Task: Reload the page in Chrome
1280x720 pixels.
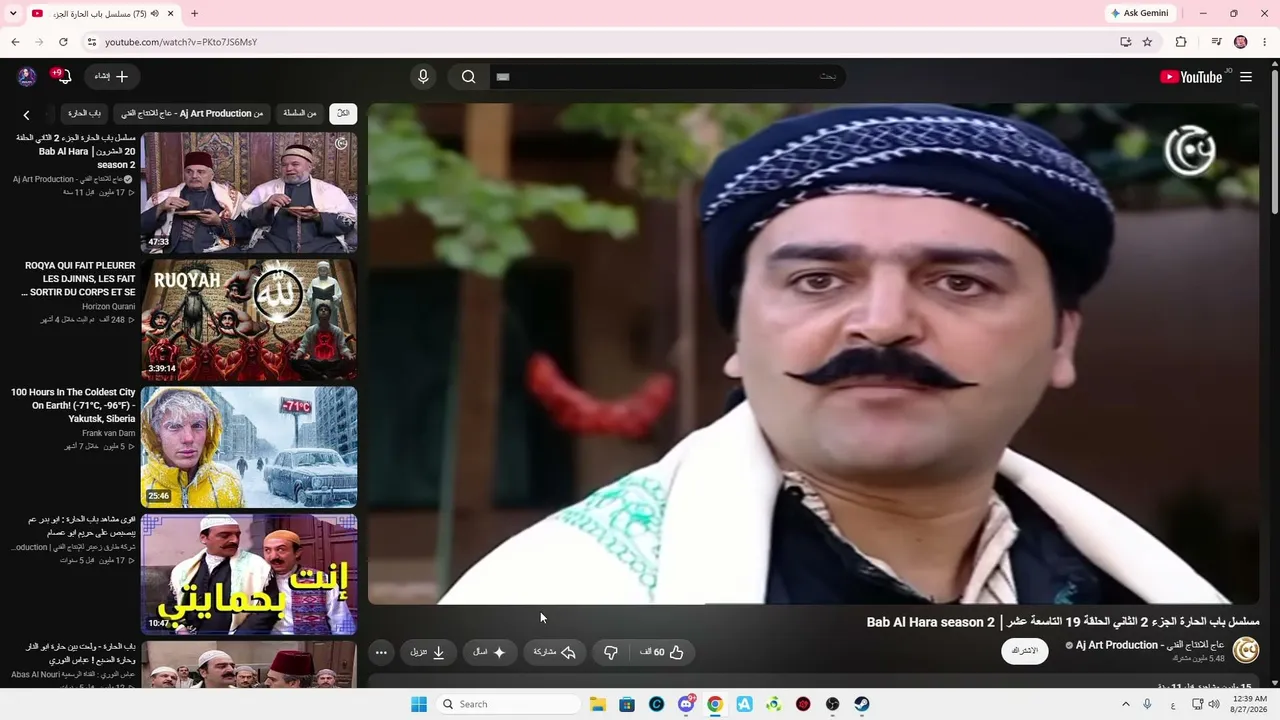Action: (x=63, y=42)
